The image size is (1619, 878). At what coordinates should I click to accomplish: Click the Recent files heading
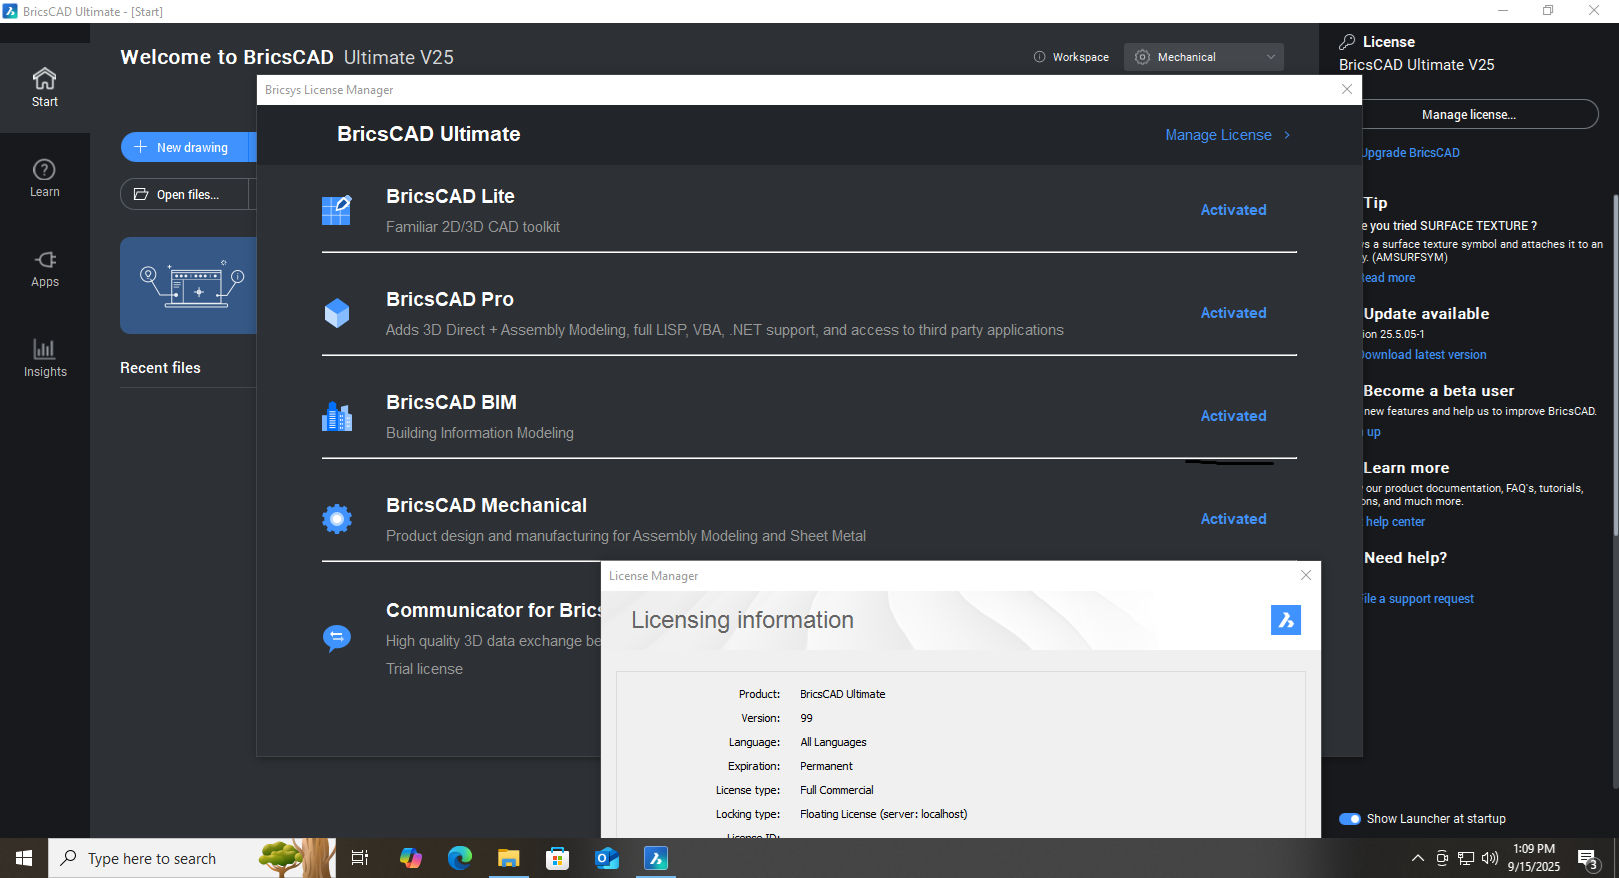pos(160,368)
